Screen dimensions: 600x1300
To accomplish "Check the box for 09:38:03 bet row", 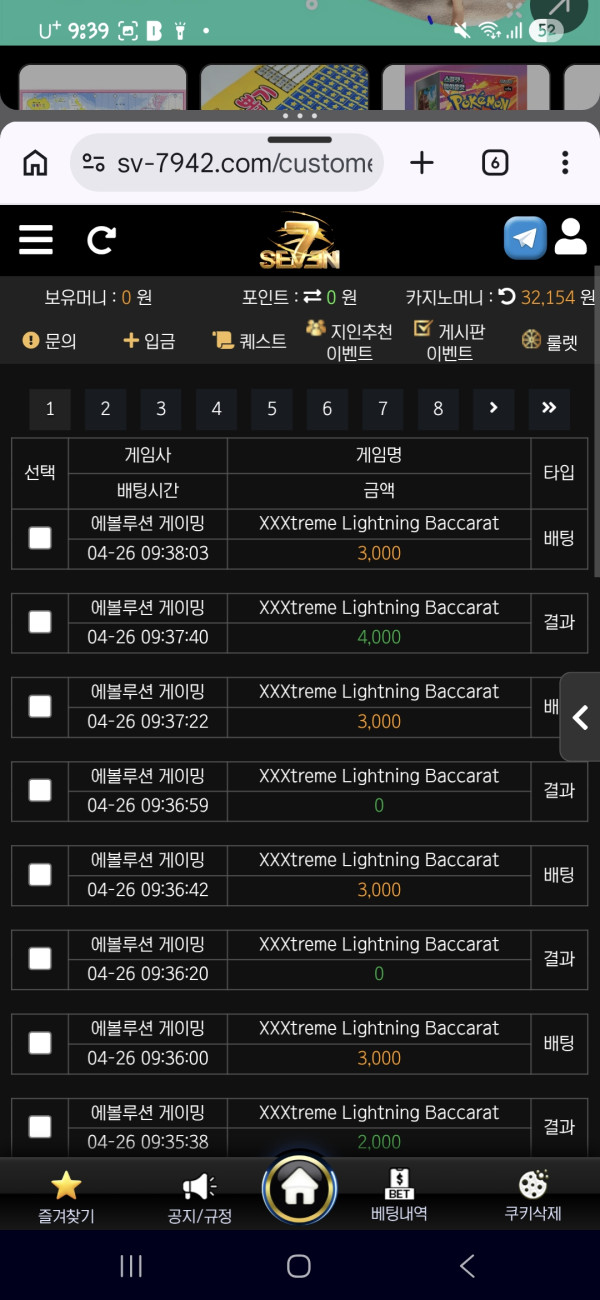I will pyautogui.click(x=40, y=538).
